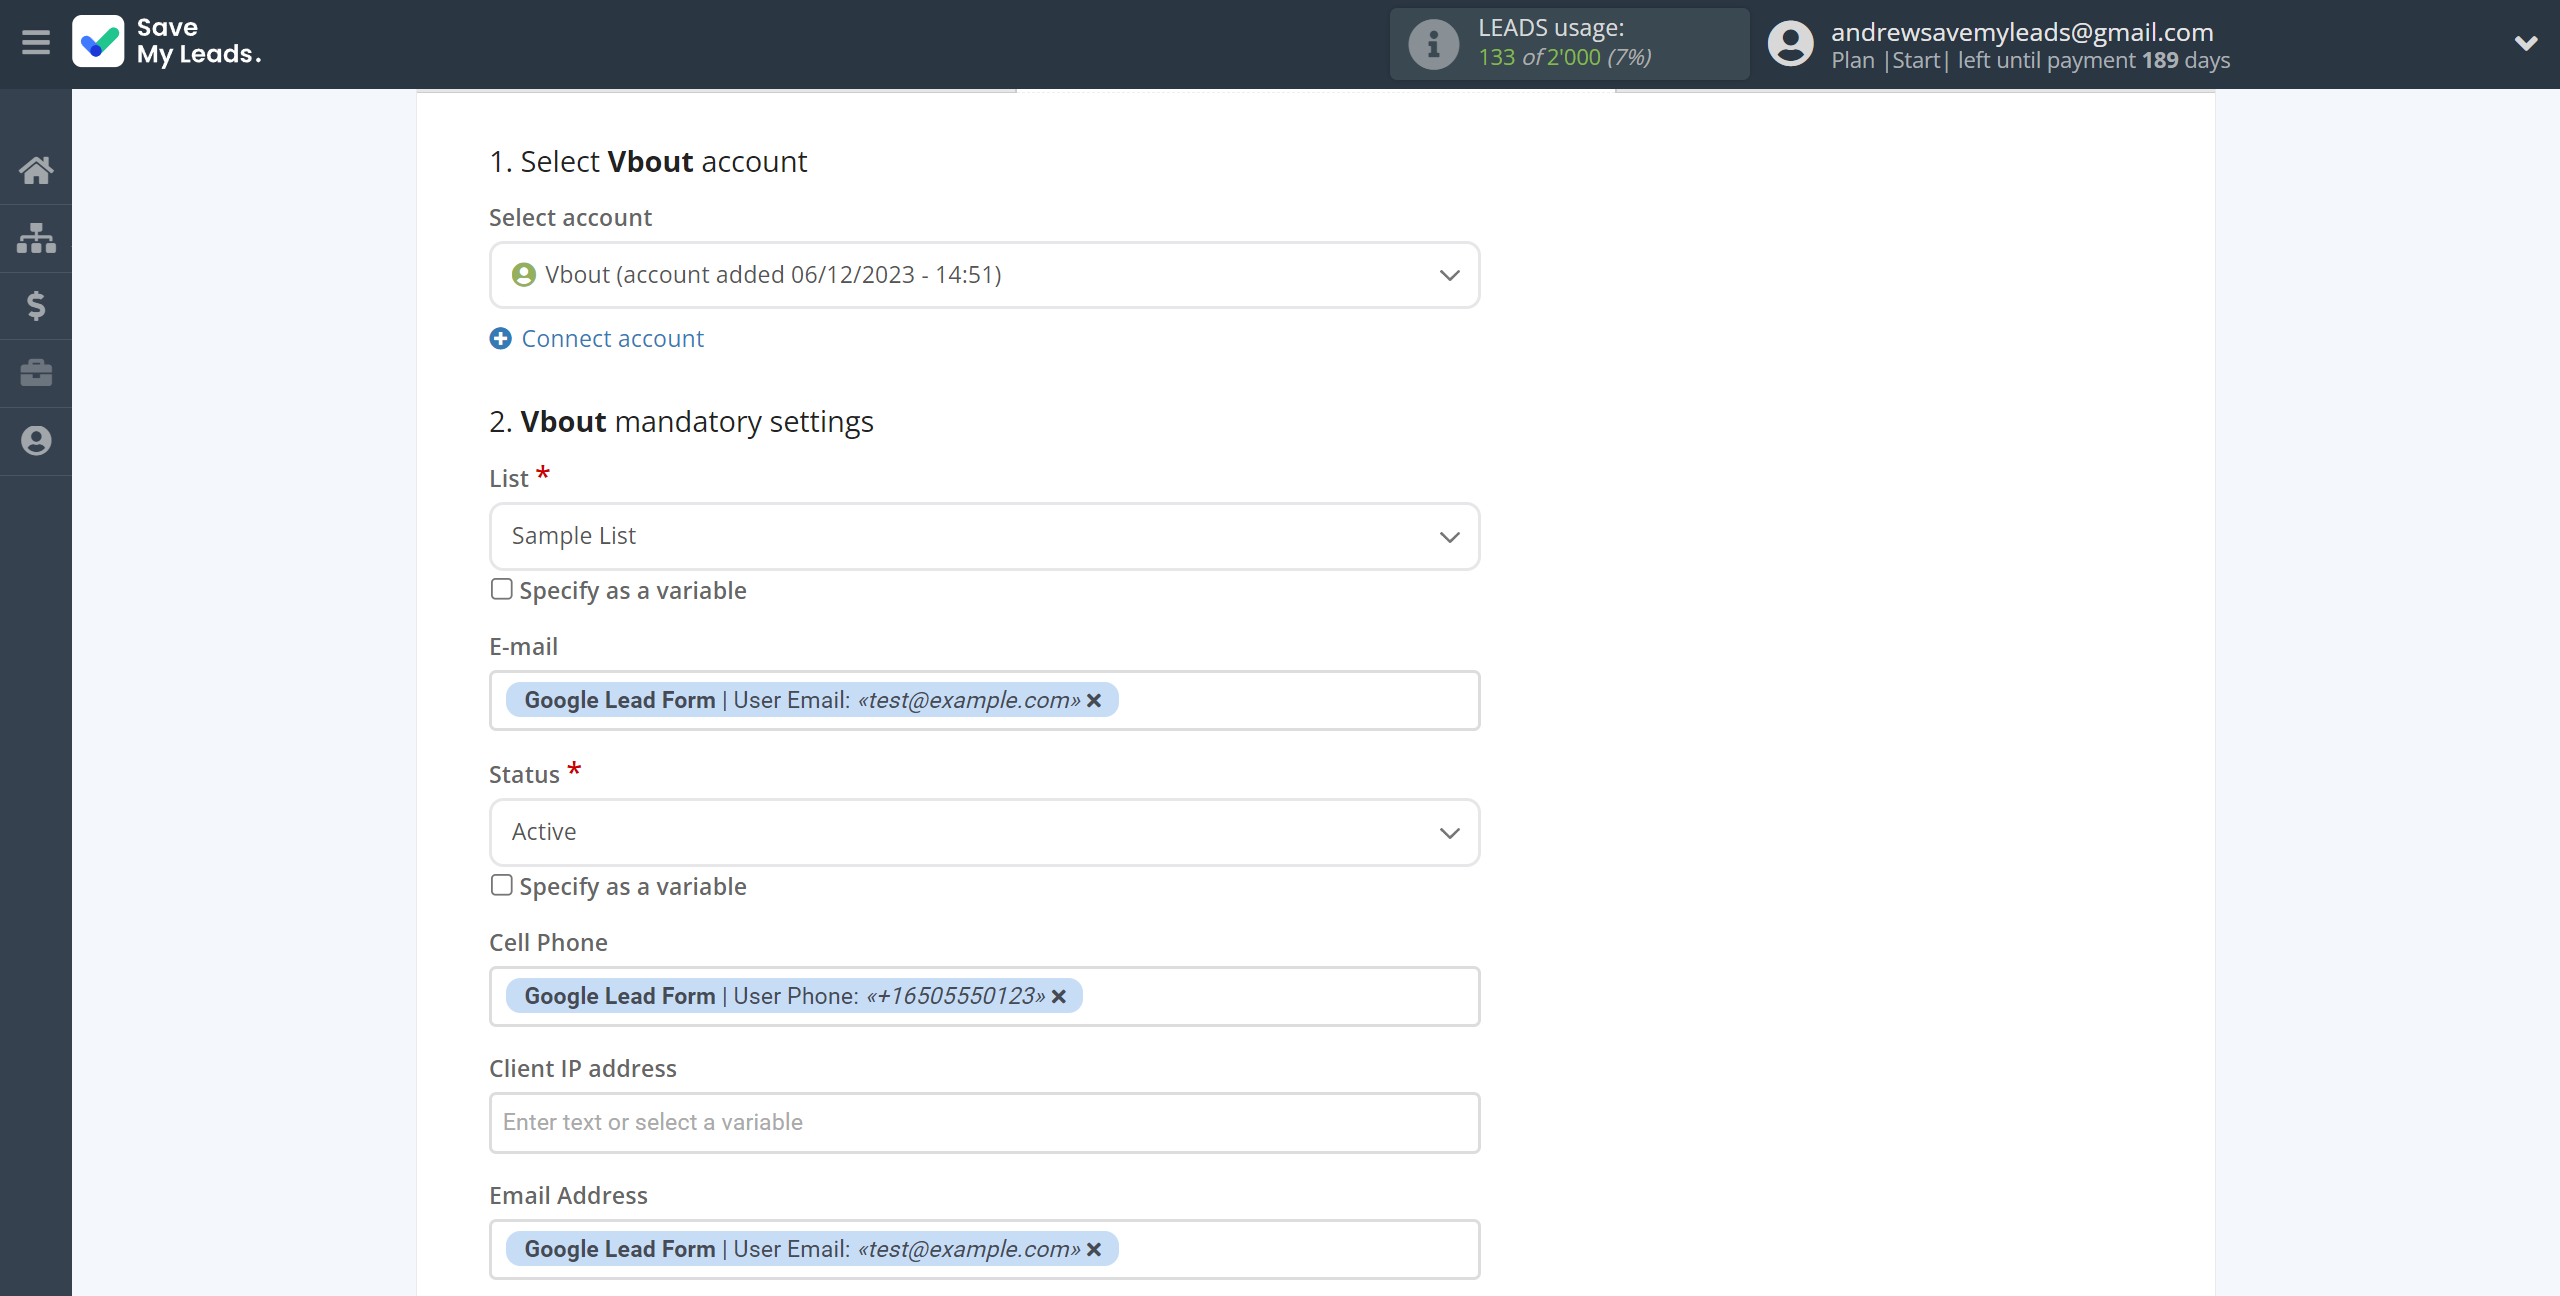The image size is (2560, 1296).
Task: Open the hamburger menu icon
Action: 36,43
